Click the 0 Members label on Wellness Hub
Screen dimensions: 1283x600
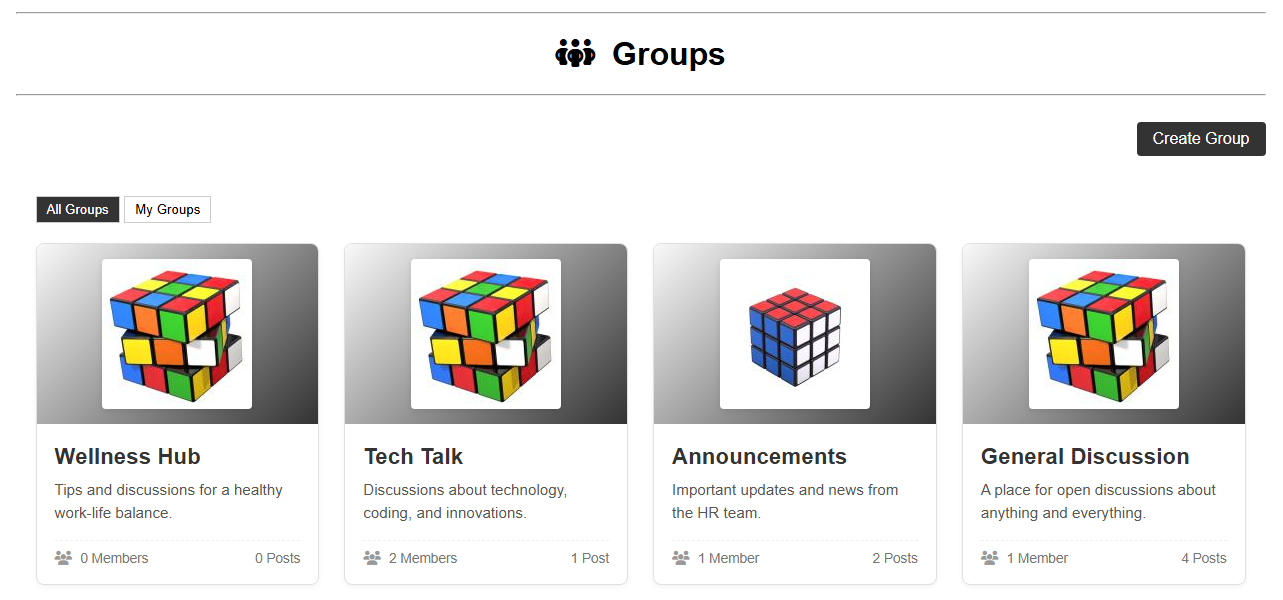tap(114, 558)
